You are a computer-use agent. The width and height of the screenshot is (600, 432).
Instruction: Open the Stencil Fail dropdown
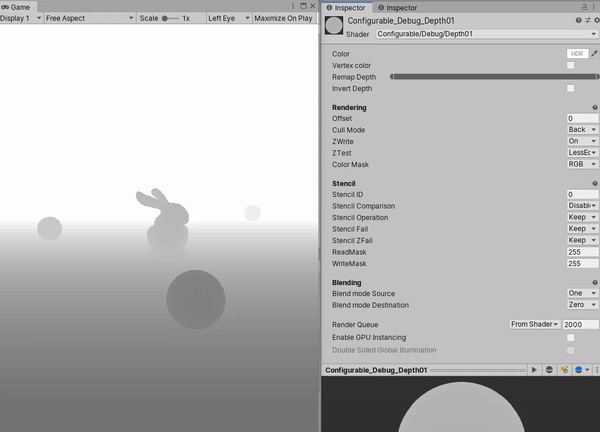pyautogui.click(x=582, y=228)
